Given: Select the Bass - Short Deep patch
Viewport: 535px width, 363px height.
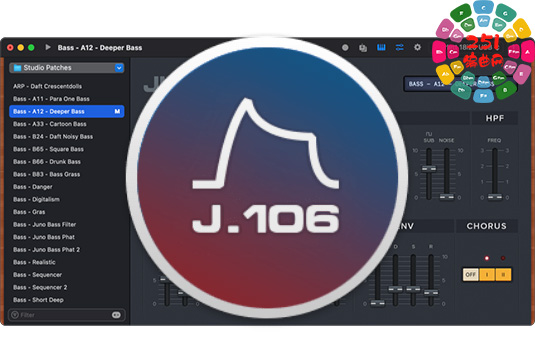Looking at the screenshot, I should pyautogui.click(x=38, y=300).
